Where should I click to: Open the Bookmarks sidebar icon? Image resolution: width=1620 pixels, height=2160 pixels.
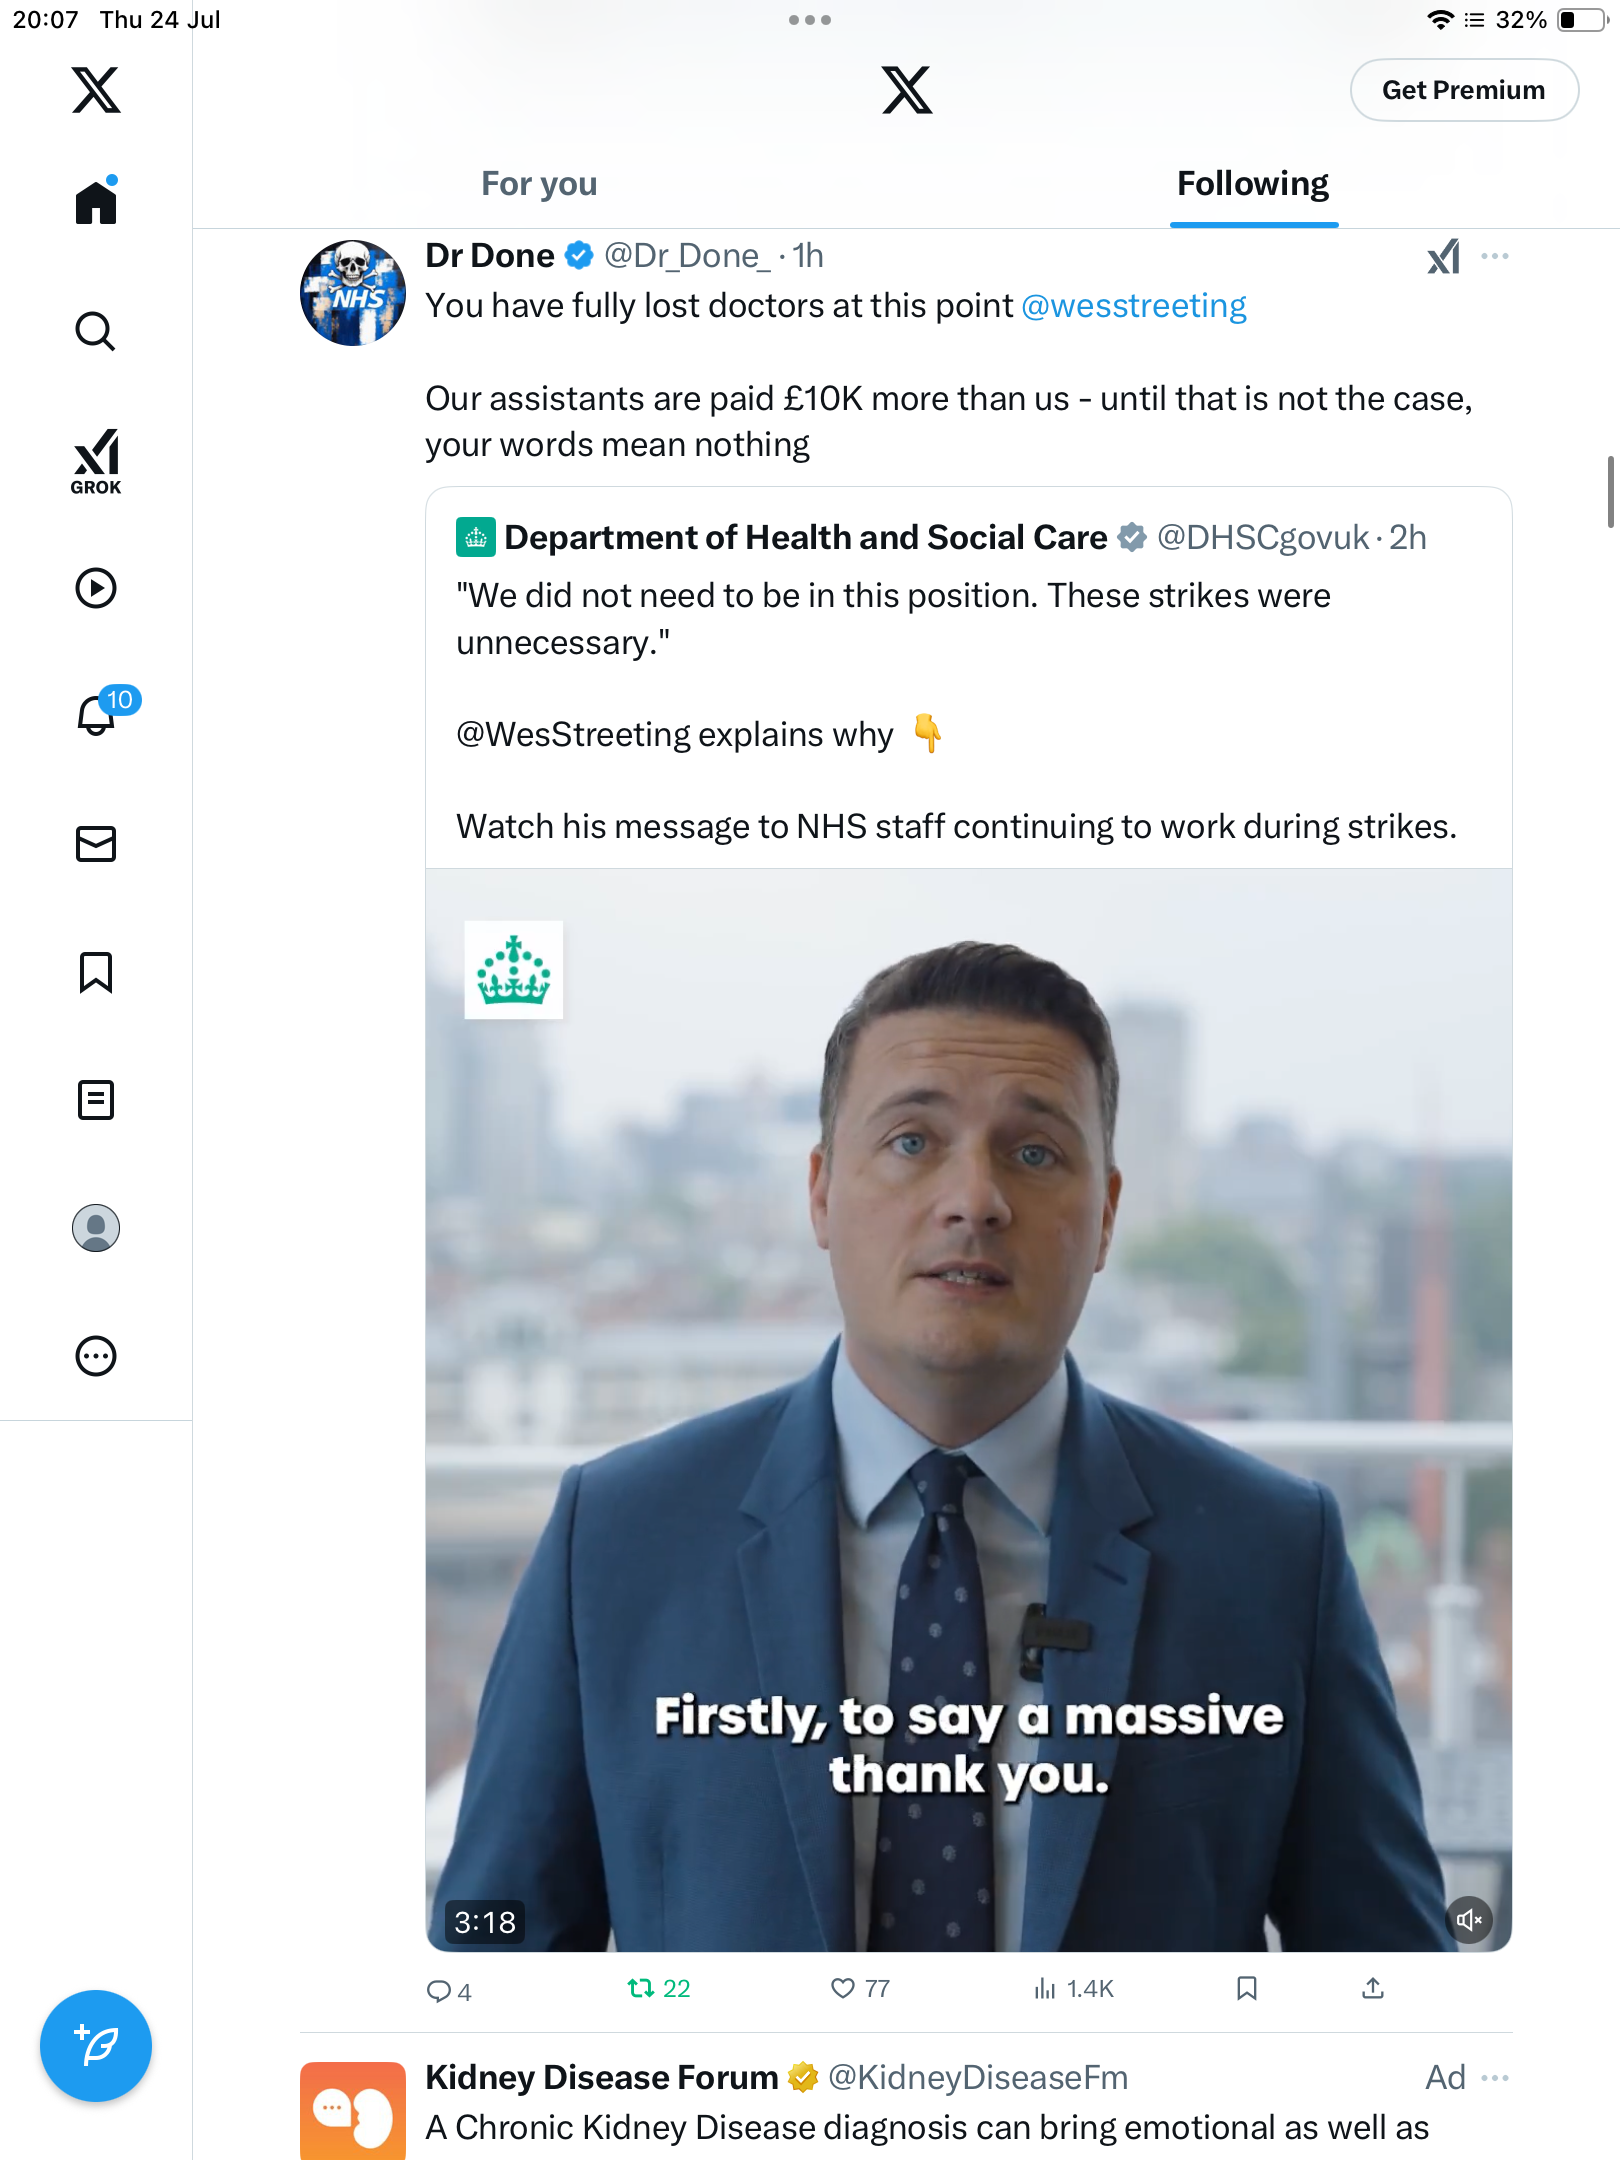(96, 972)
